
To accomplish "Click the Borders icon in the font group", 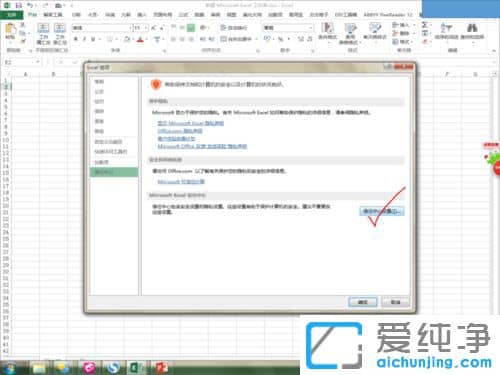I will click(109, 39).
